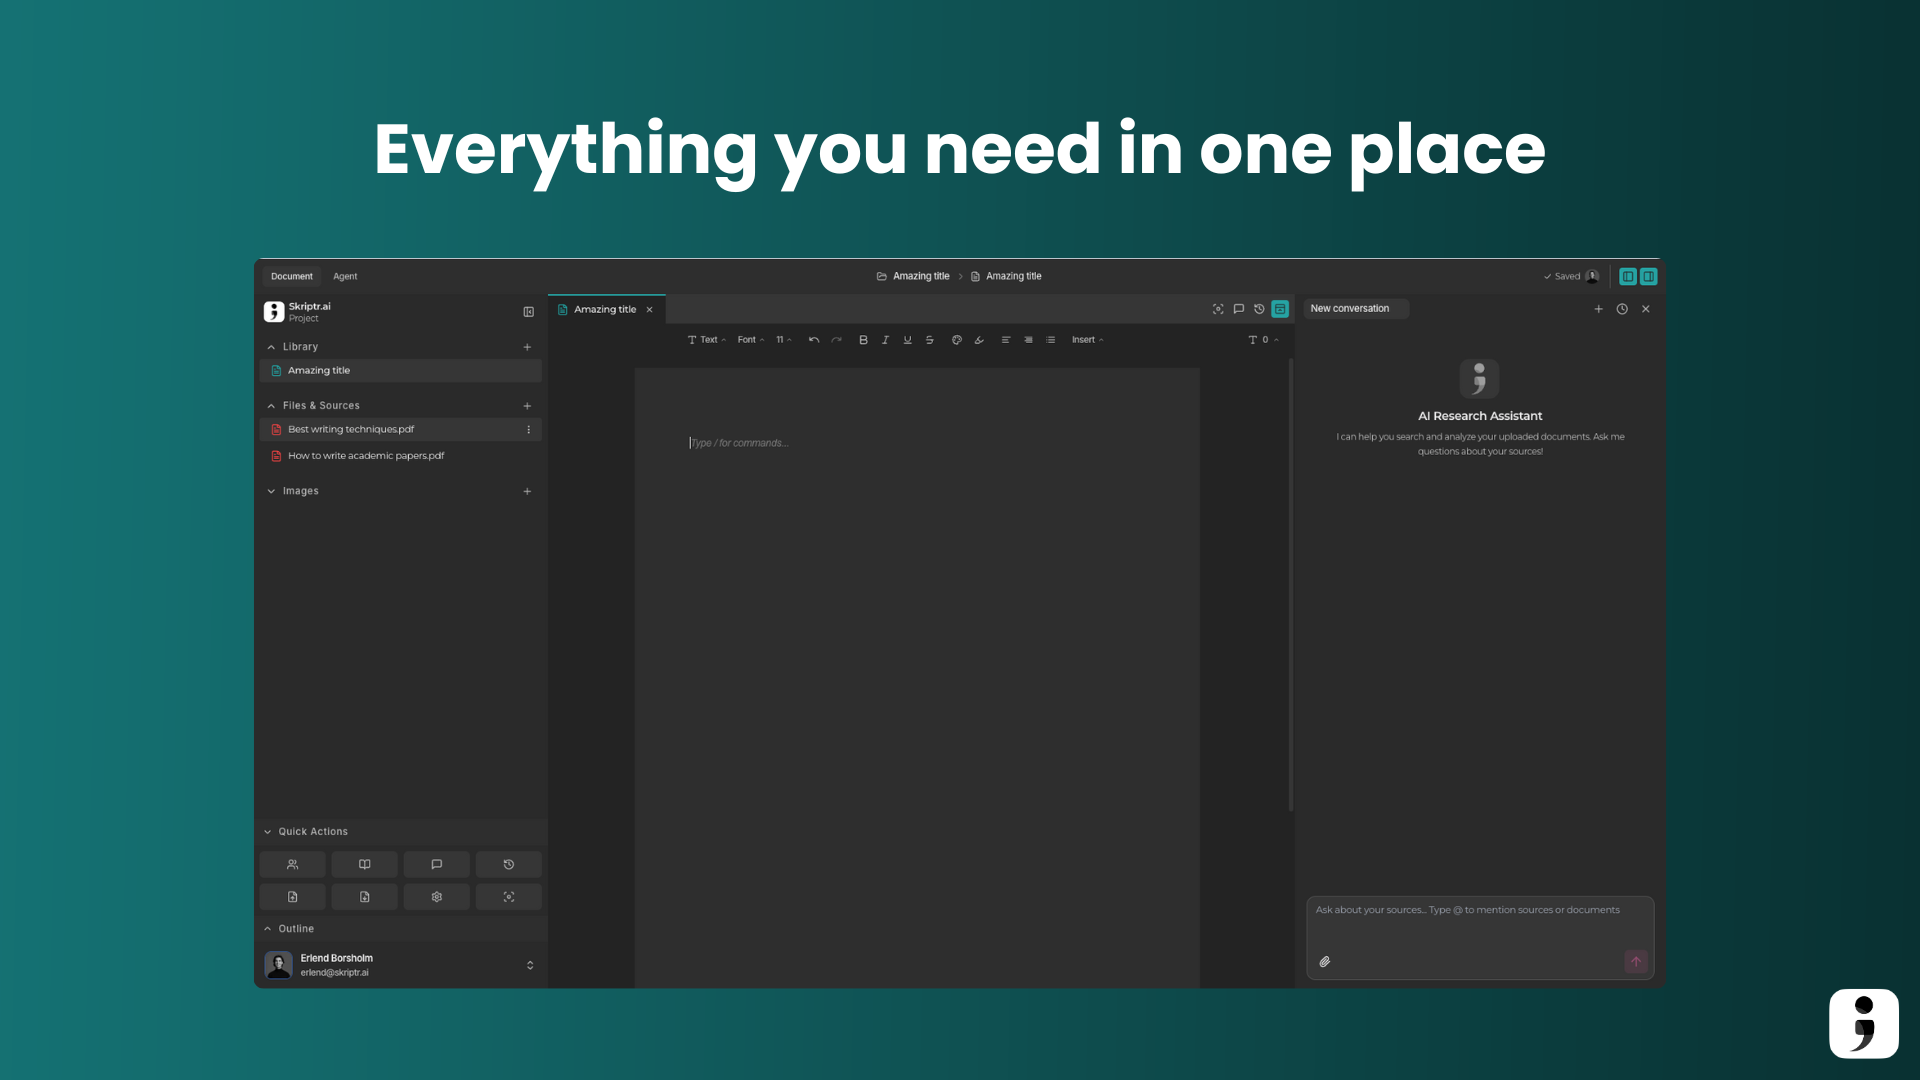
Task: Open the text color palette
Action: (x=956, y=340)
